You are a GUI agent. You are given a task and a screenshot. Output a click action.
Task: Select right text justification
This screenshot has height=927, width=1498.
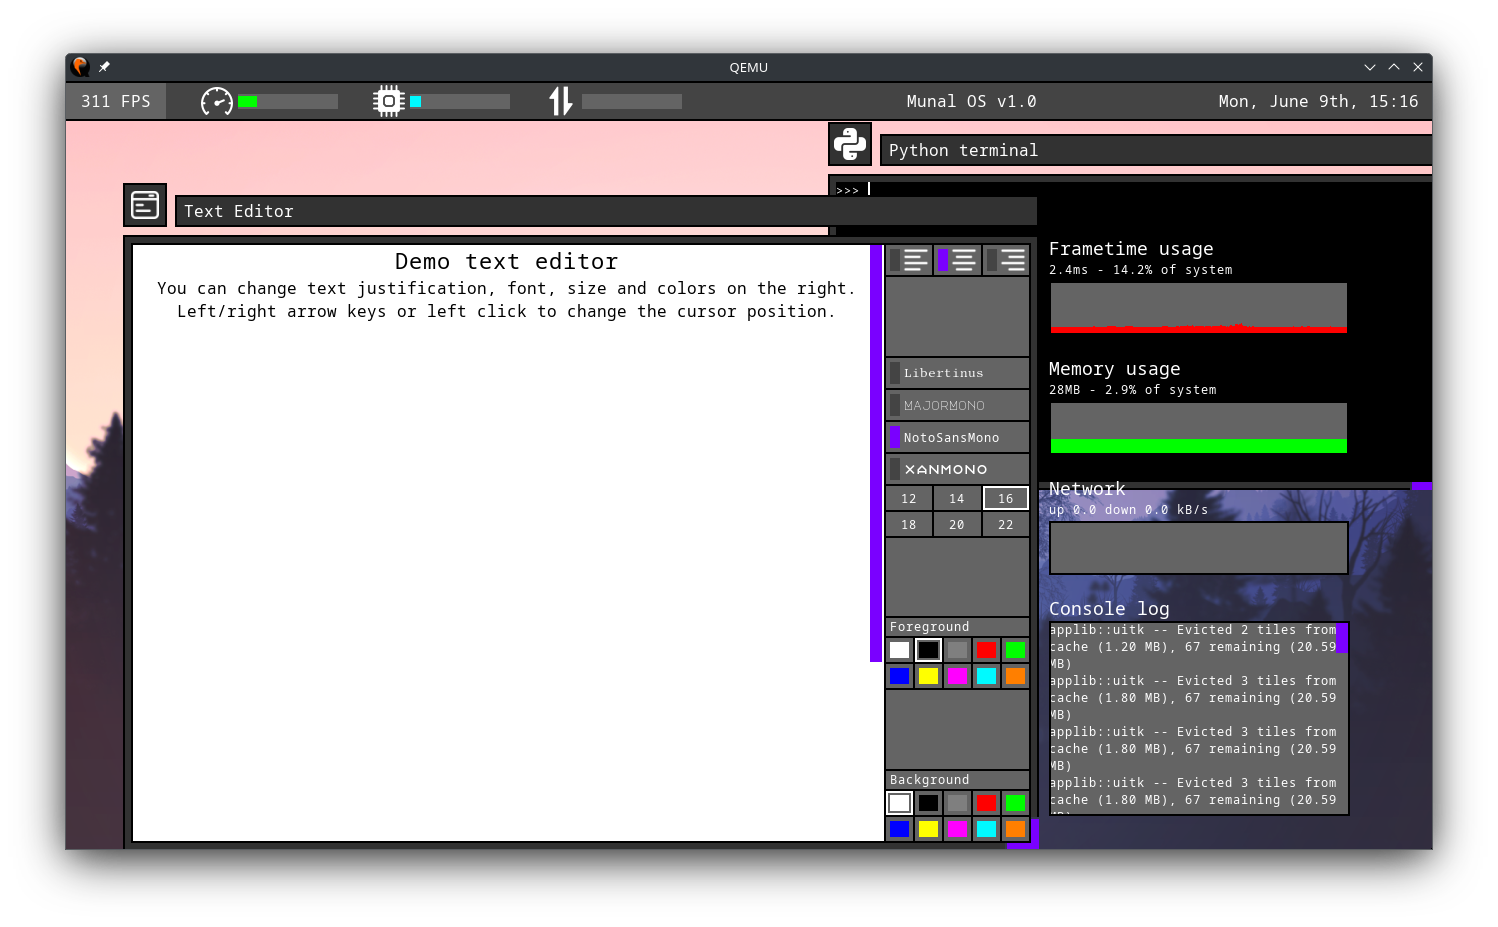click(1006, 260)
